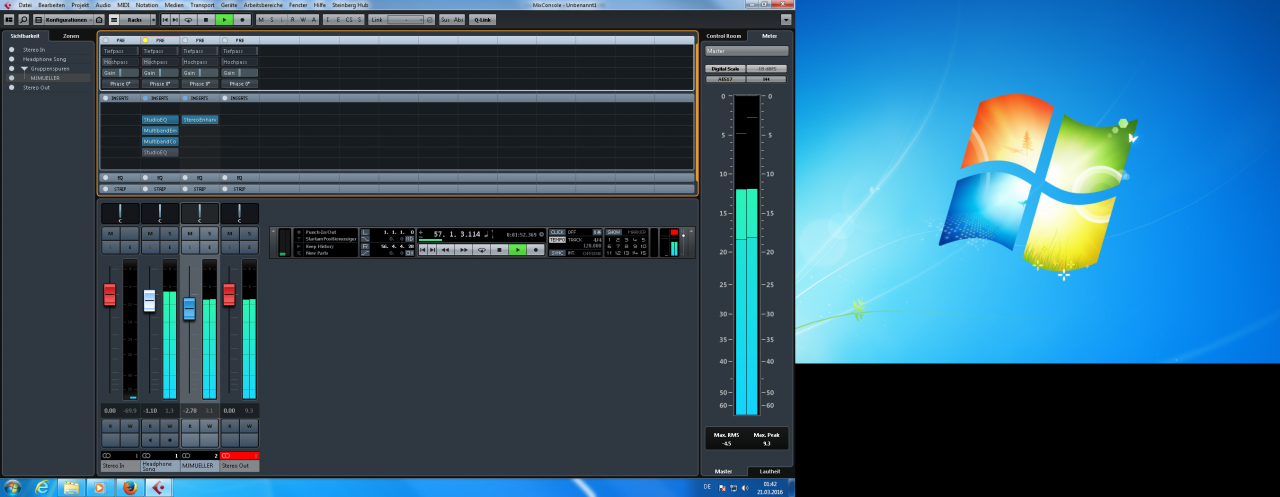
Task: Open Windows Explorer folder from taskbar
Action: coord(71,487)
